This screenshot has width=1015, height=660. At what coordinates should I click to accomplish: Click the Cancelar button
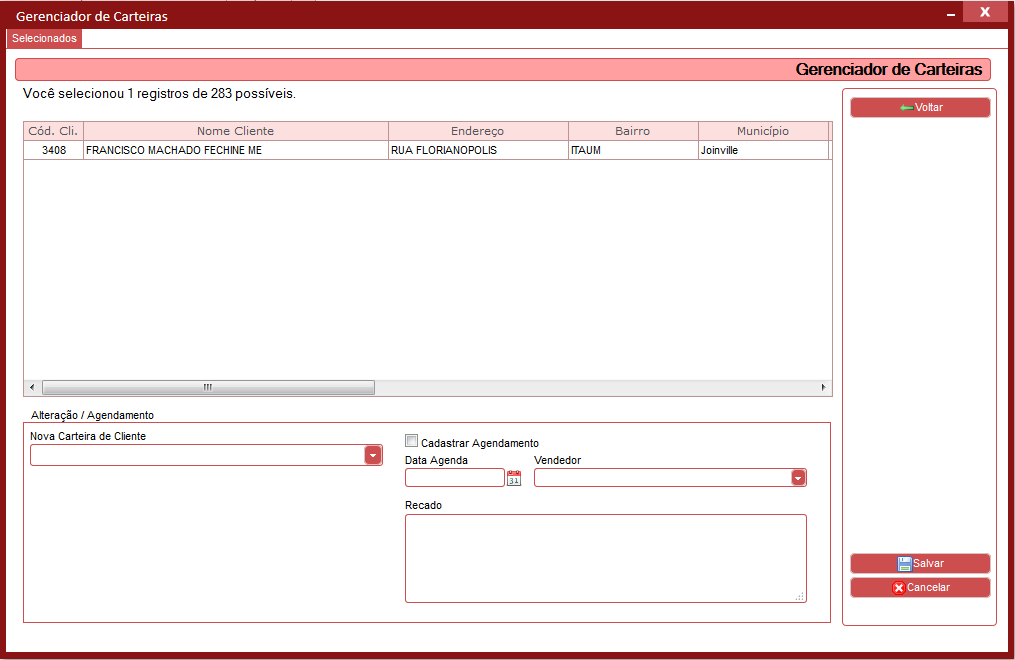point(920,588)
